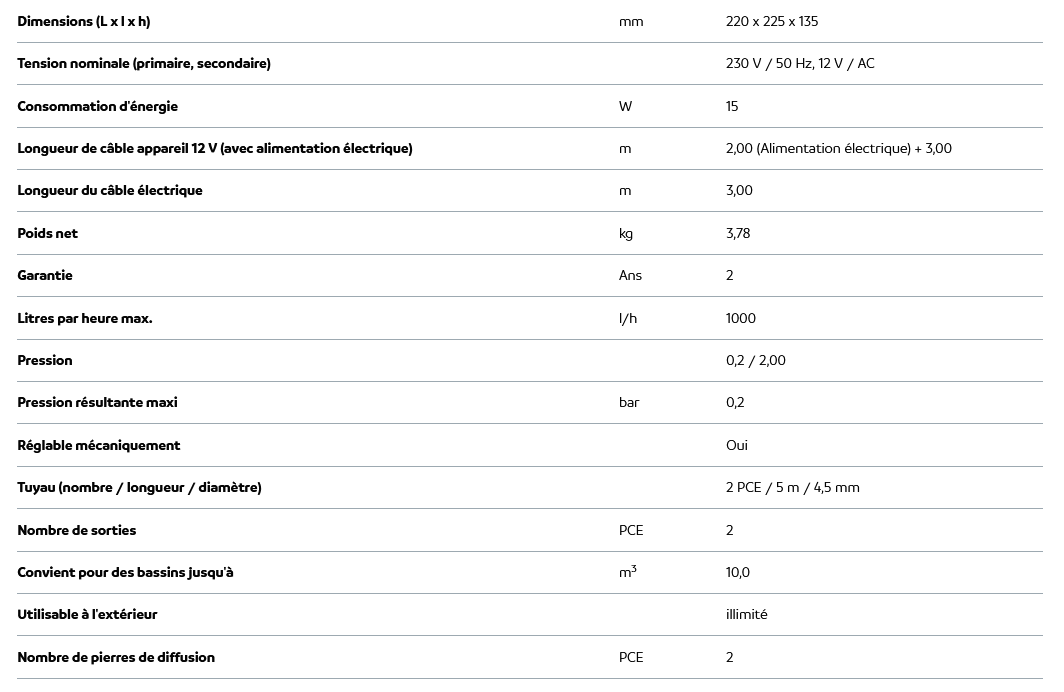
Task: Click the "Litres par heure max." label
Action: pos(85,318)
